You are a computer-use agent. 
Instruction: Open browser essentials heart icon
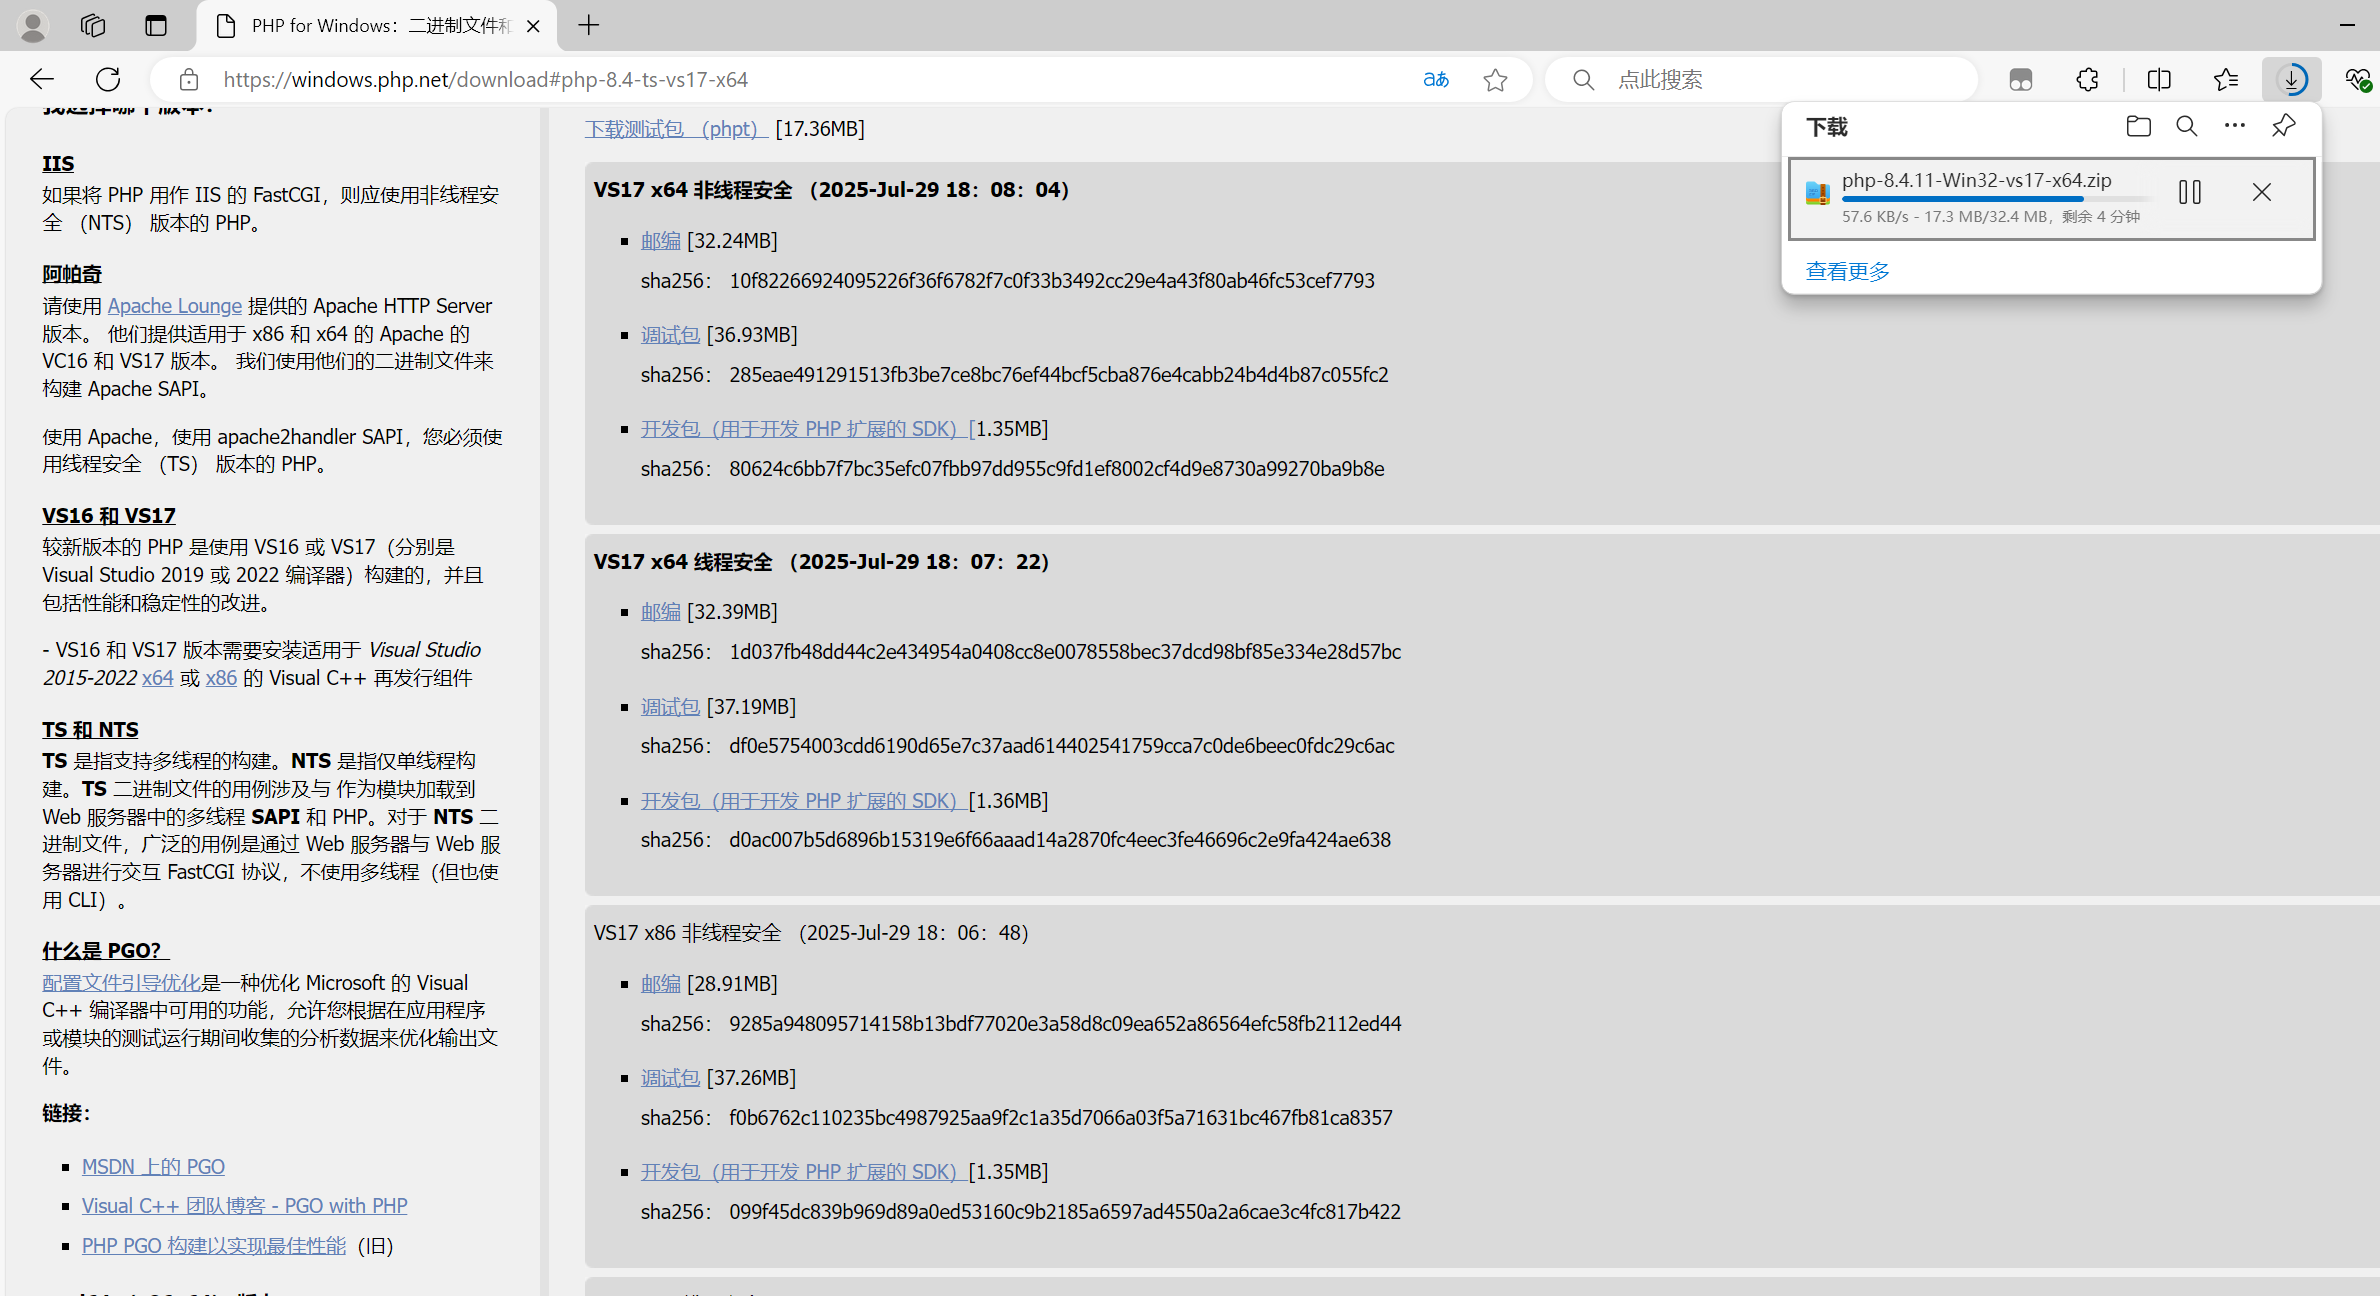click(x=2358, y=79)
